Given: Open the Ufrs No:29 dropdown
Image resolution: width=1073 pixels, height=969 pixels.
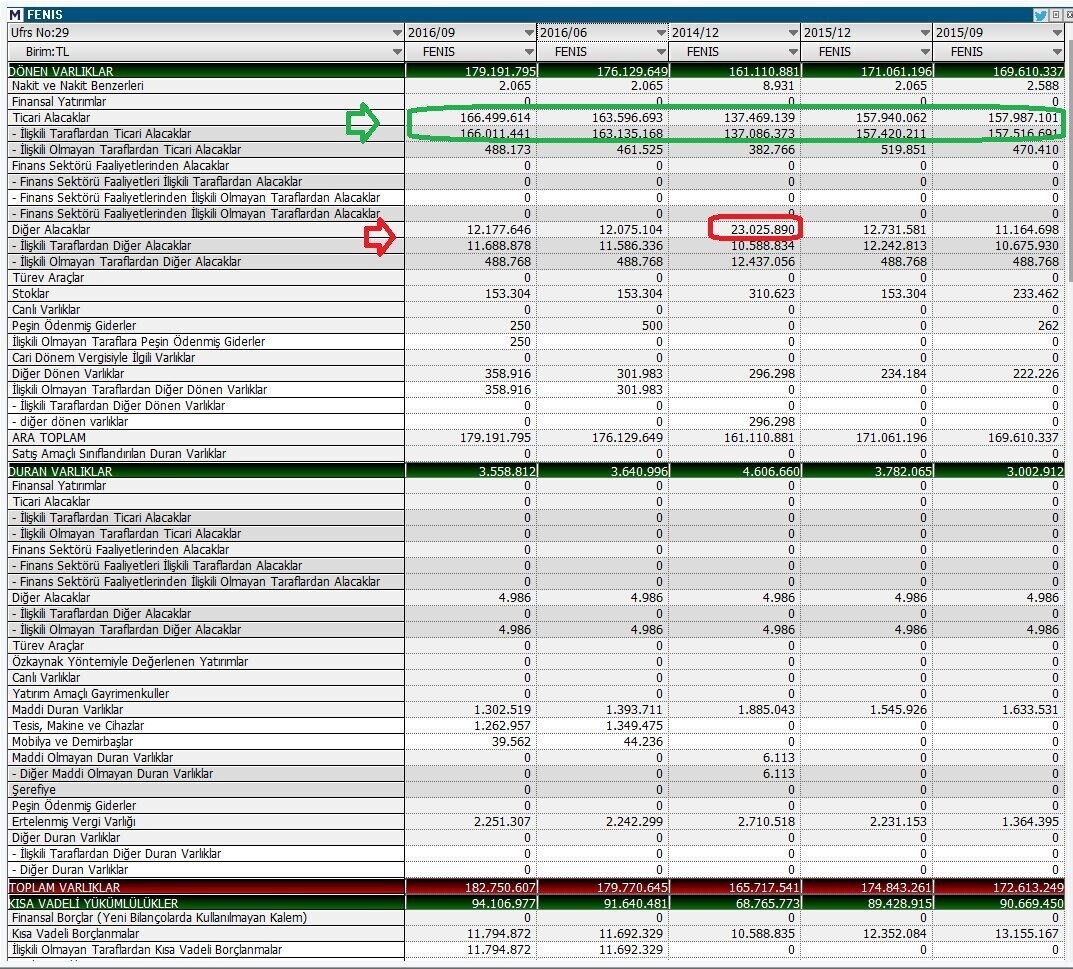Looking at the screenshot, I should point(397,33).
